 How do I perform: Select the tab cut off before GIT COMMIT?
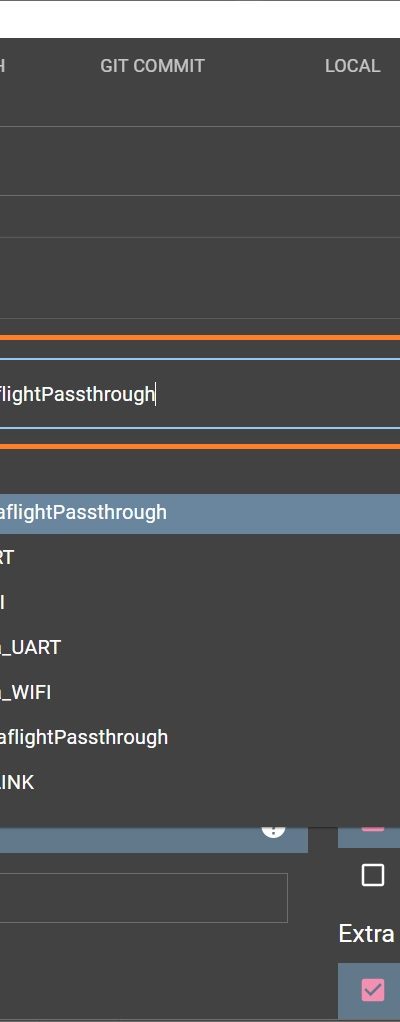tap(3, 66)
